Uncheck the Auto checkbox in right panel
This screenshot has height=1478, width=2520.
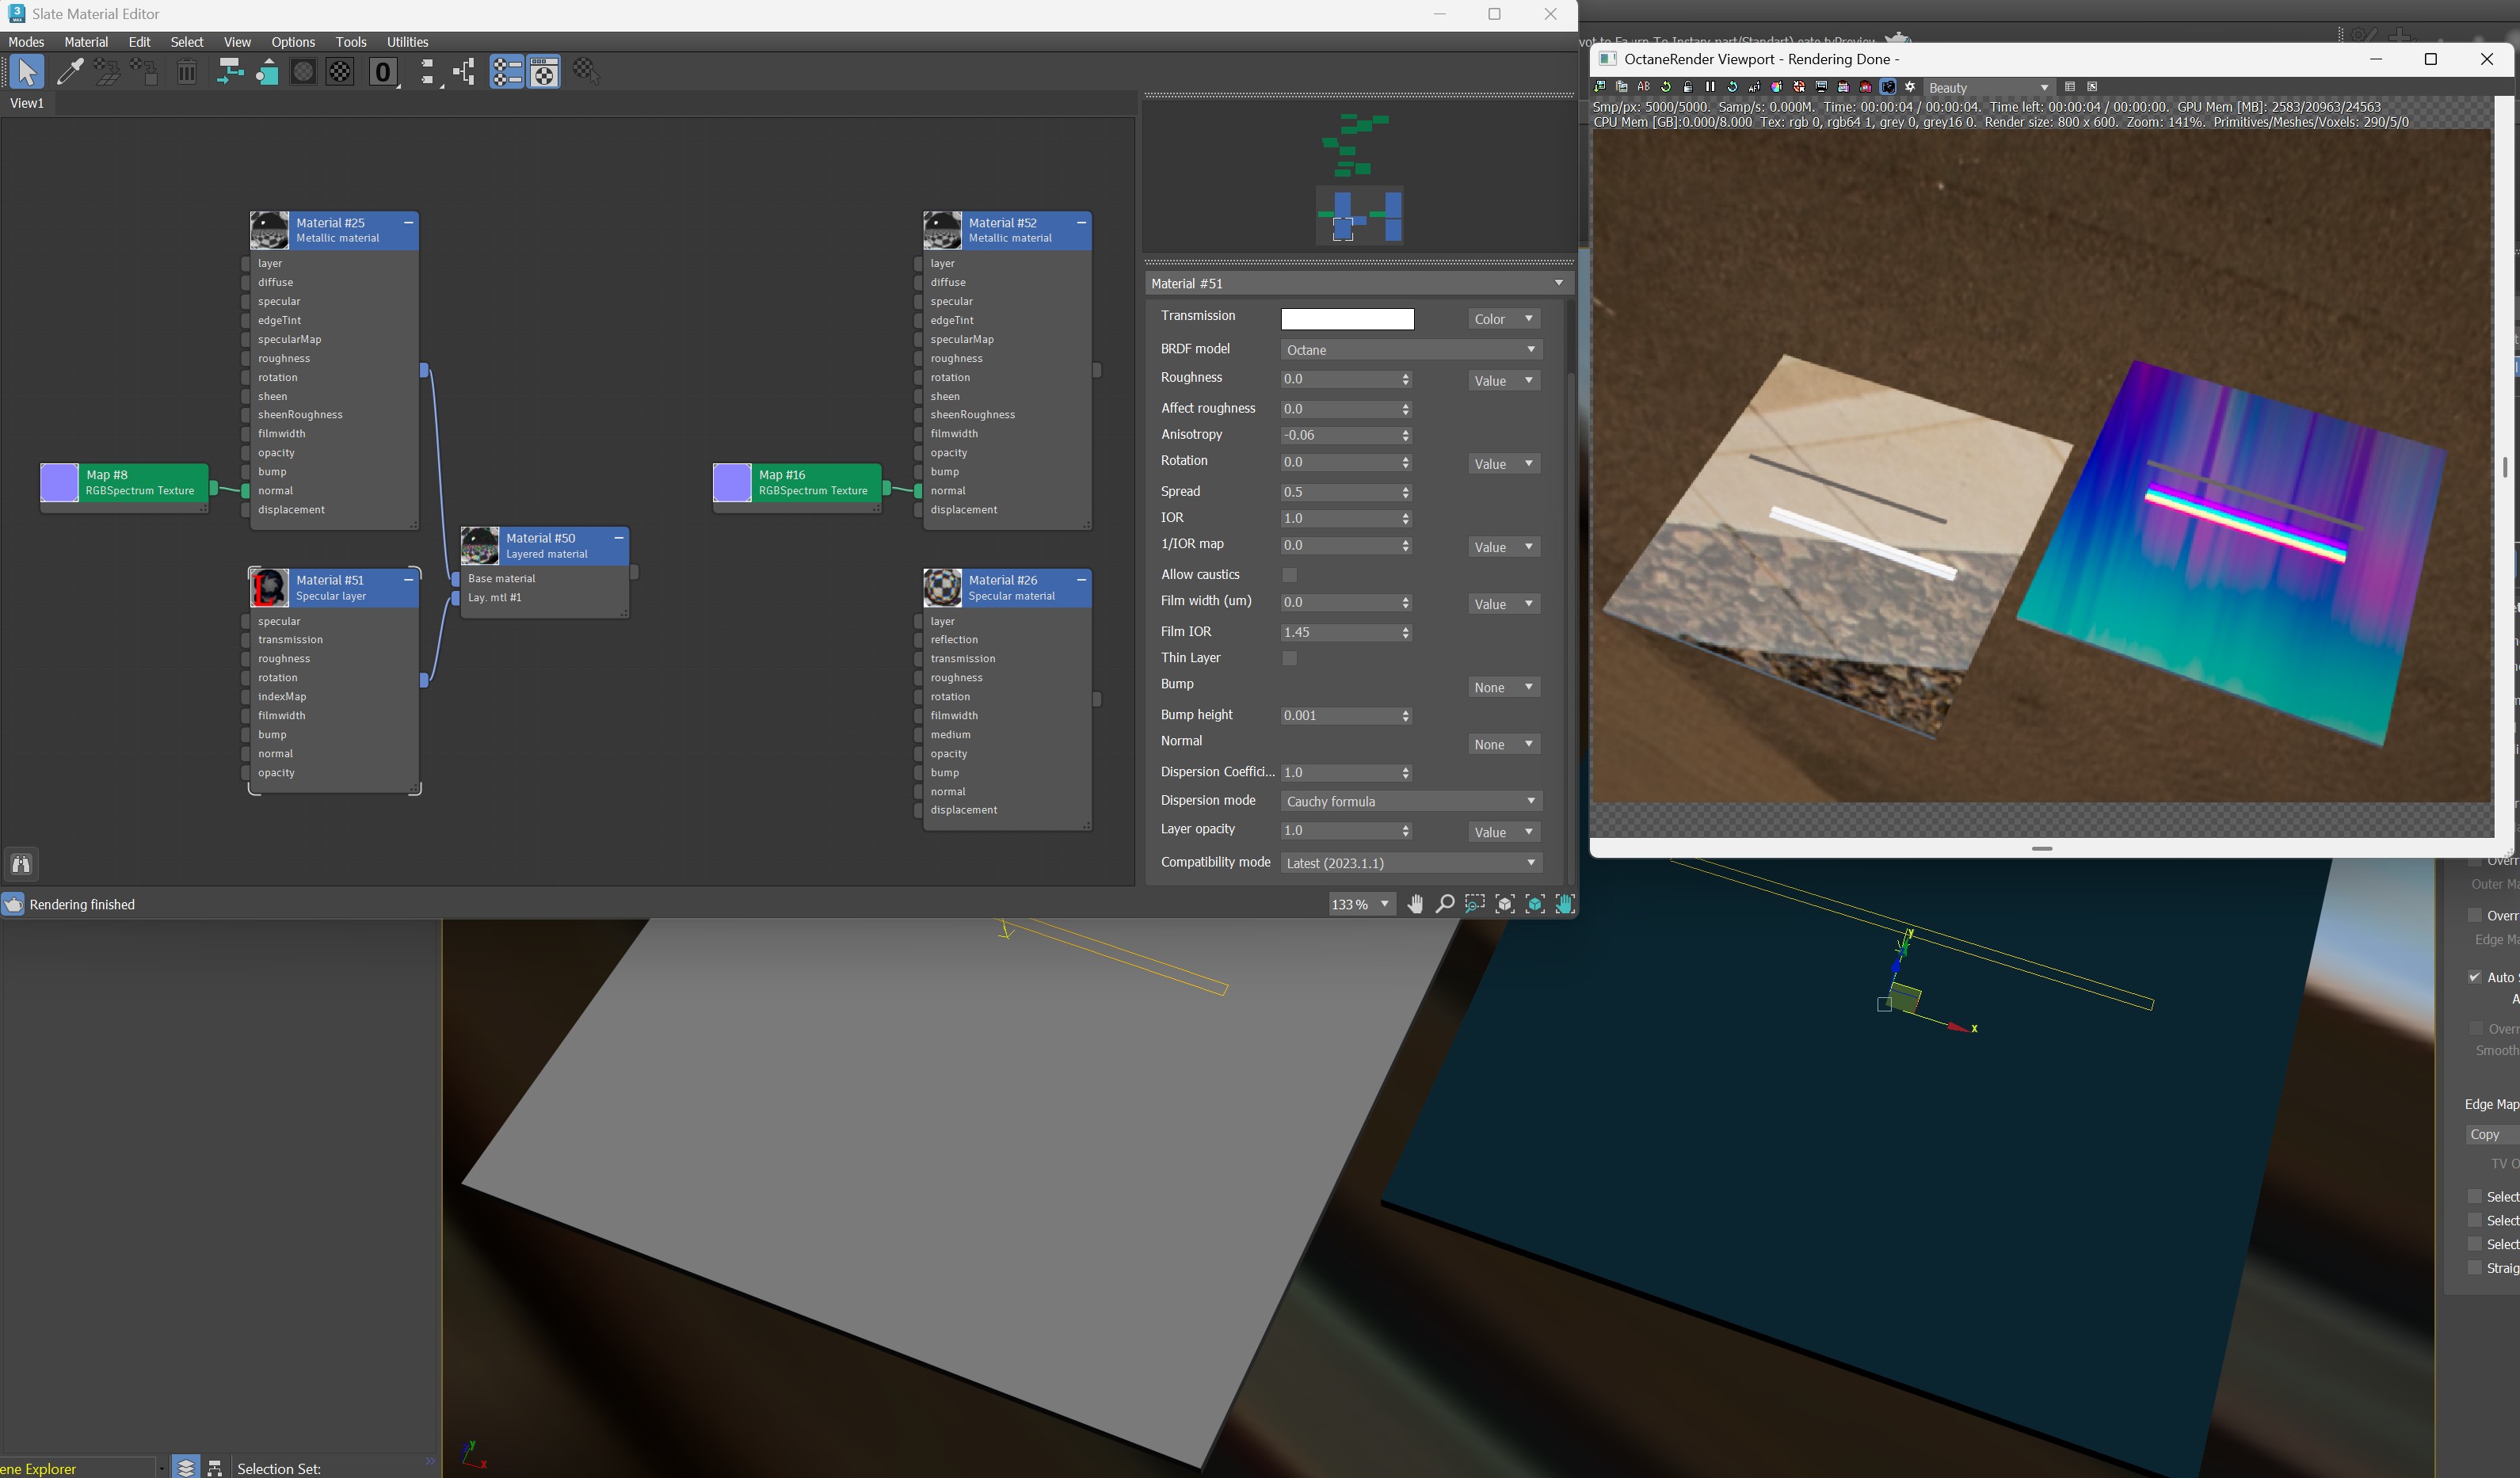(2475, 977)
